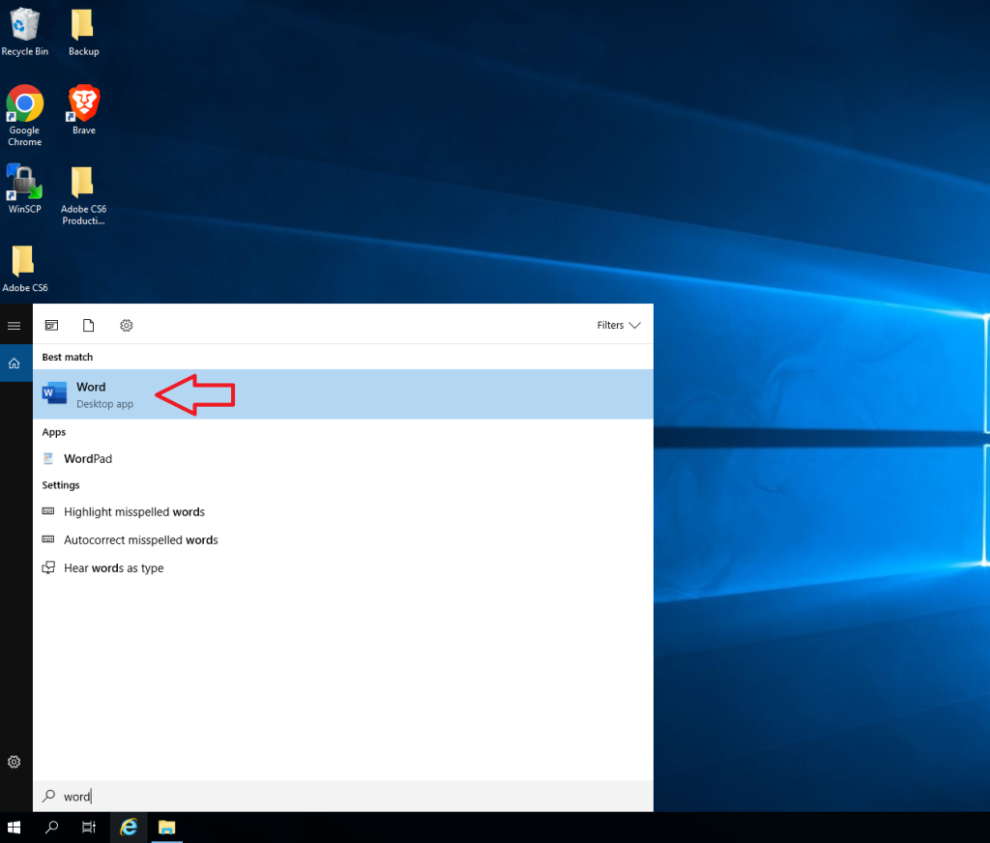Select the Settings filter icon
Screen dimensions: 990x843
126,325
